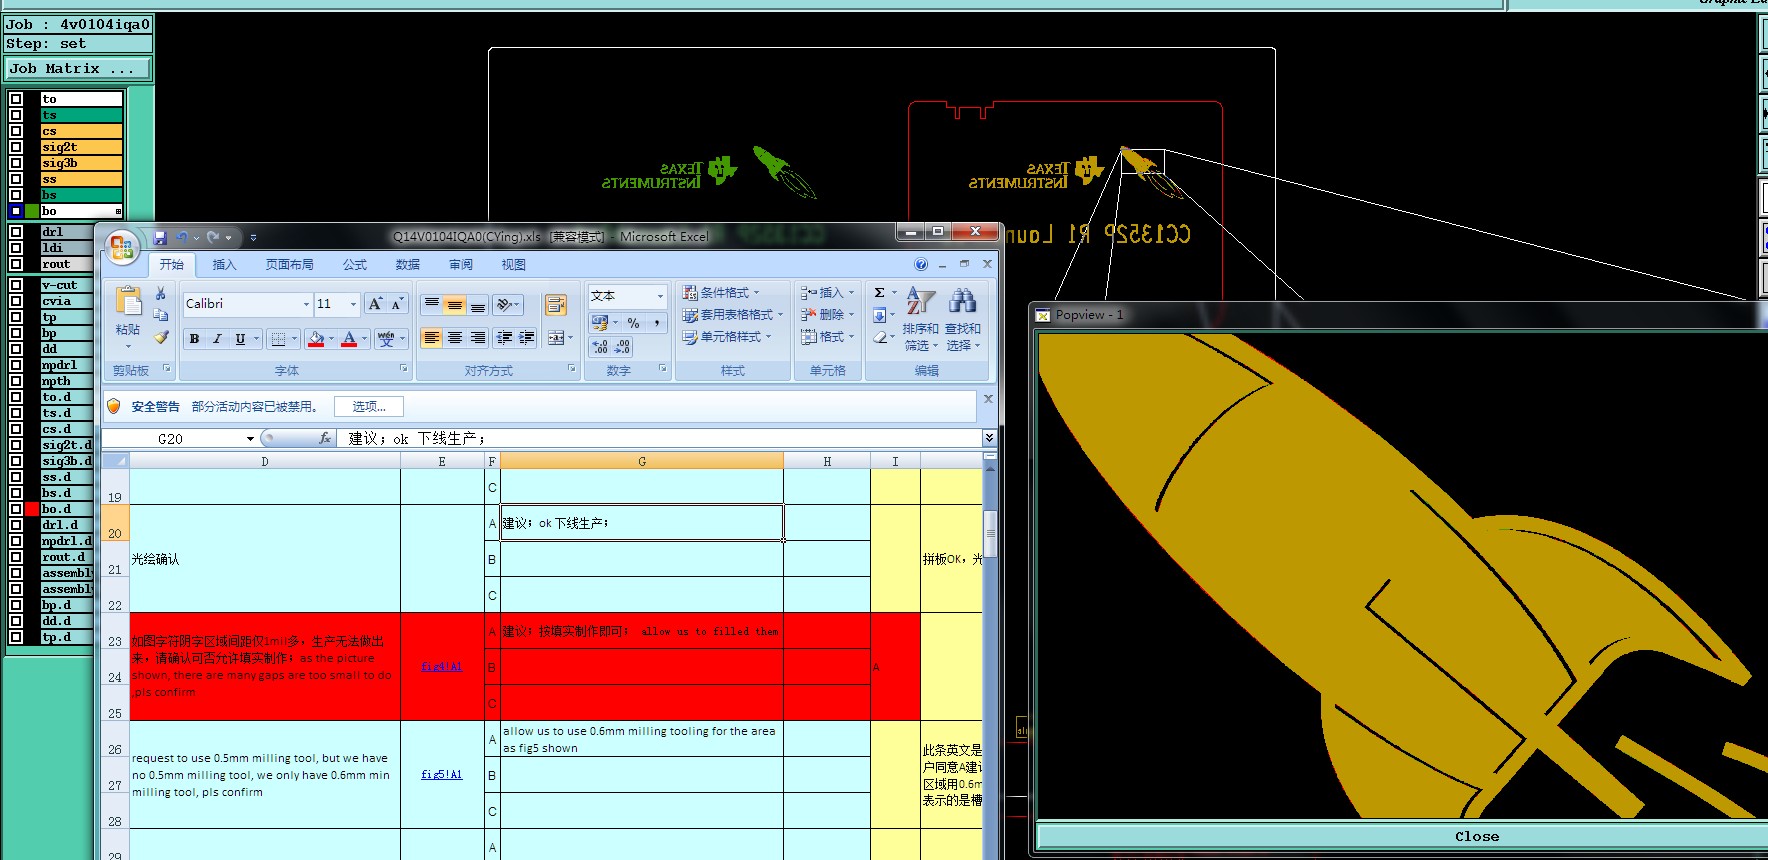Click the Comma Style icon
Viewport: 1768px width, 860px height.
[657, 322]
